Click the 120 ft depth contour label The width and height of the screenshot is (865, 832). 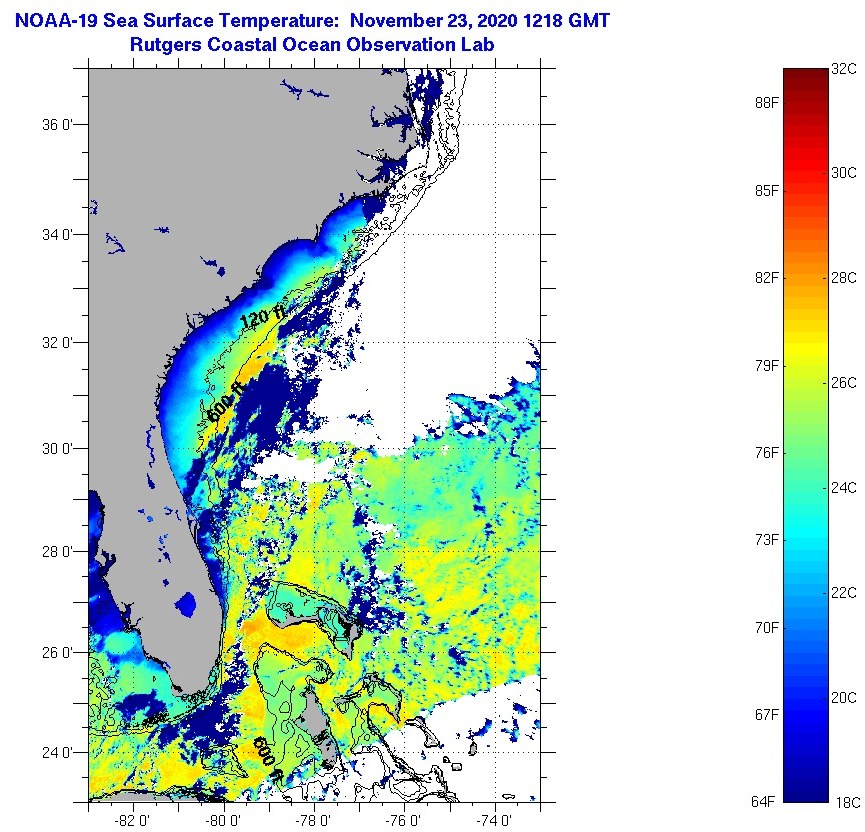tap(263, 317)
